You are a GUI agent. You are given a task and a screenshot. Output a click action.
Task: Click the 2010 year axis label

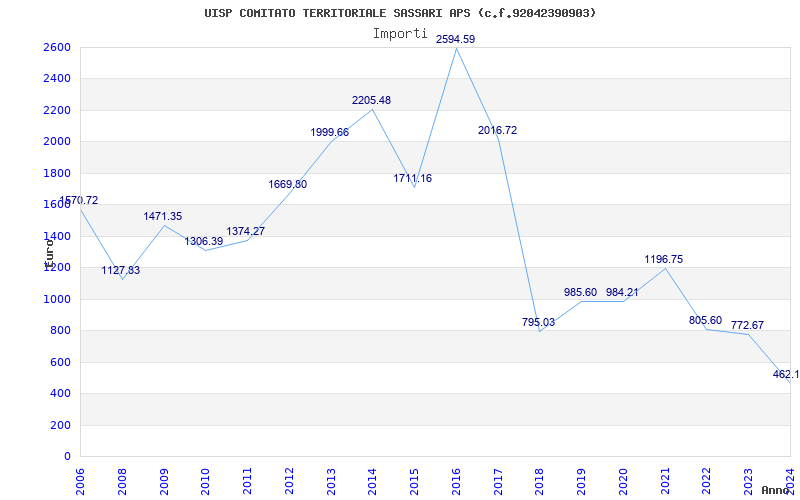click(206, 481)
